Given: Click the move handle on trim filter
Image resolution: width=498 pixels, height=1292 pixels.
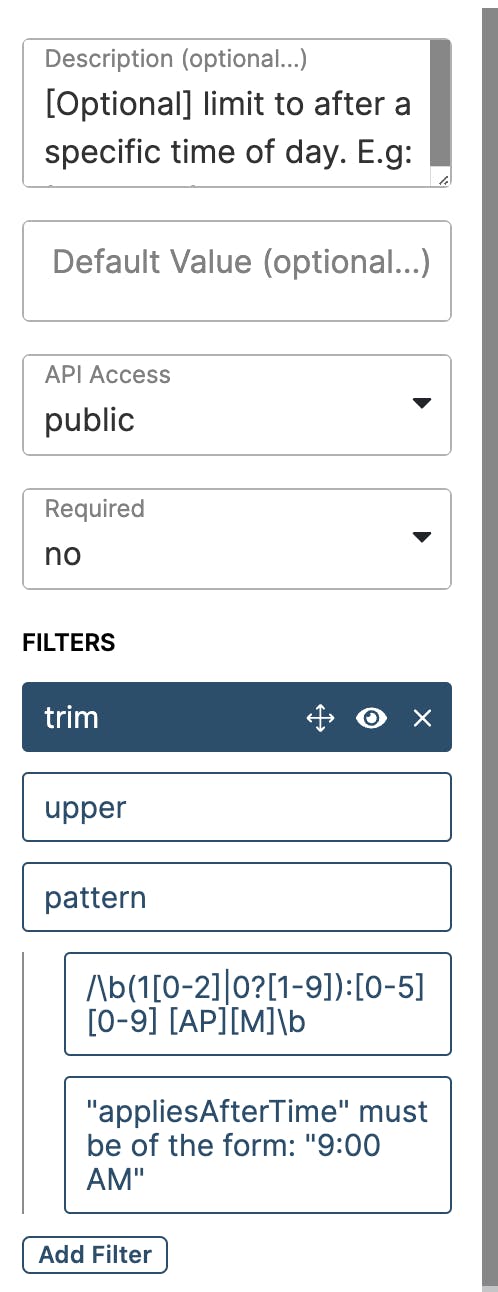Looking at the screenshot, I should pyautogui.click(x=320, y=718).
